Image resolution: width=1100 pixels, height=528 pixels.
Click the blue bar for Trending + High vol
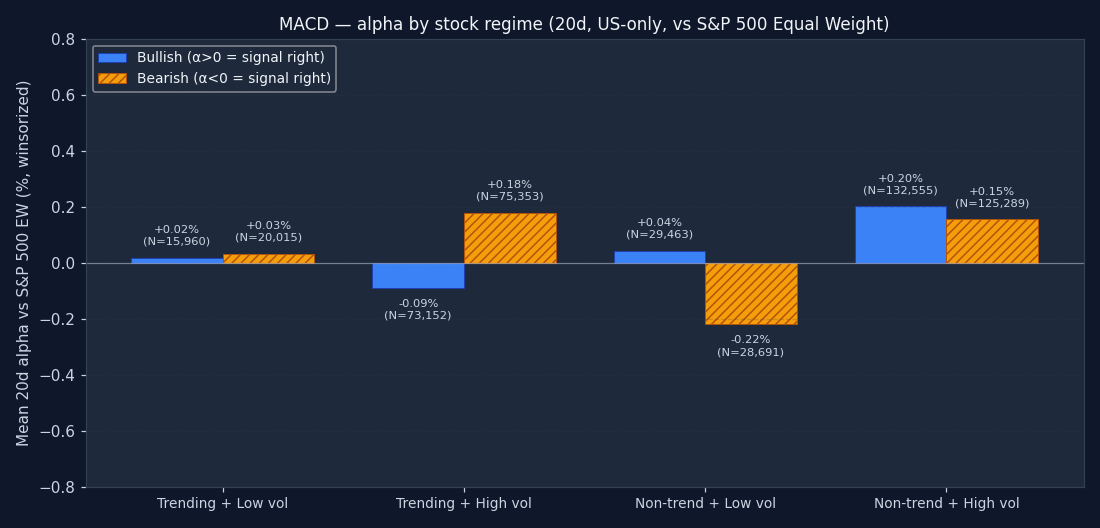click(418, 276)
